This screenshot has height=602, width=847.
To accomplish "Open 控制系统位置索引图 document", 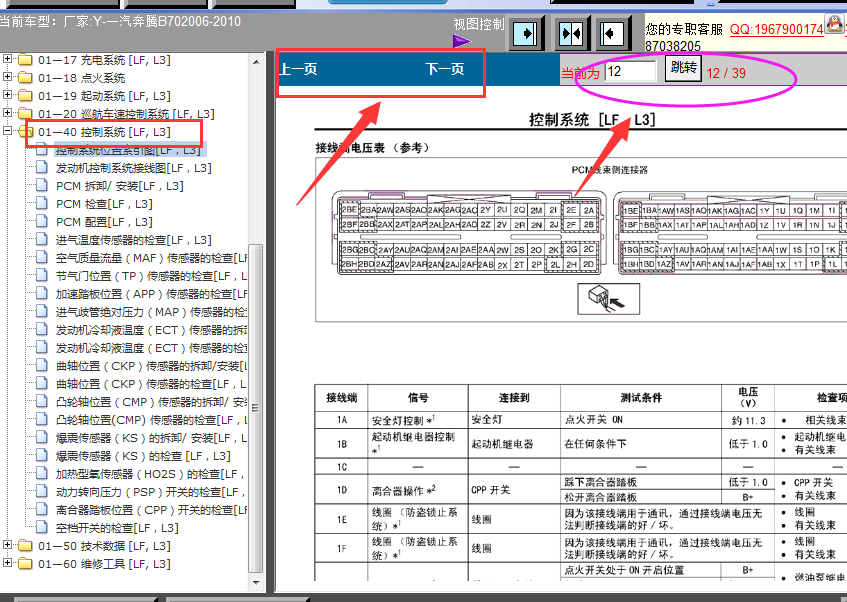I will tap(129, 150).
